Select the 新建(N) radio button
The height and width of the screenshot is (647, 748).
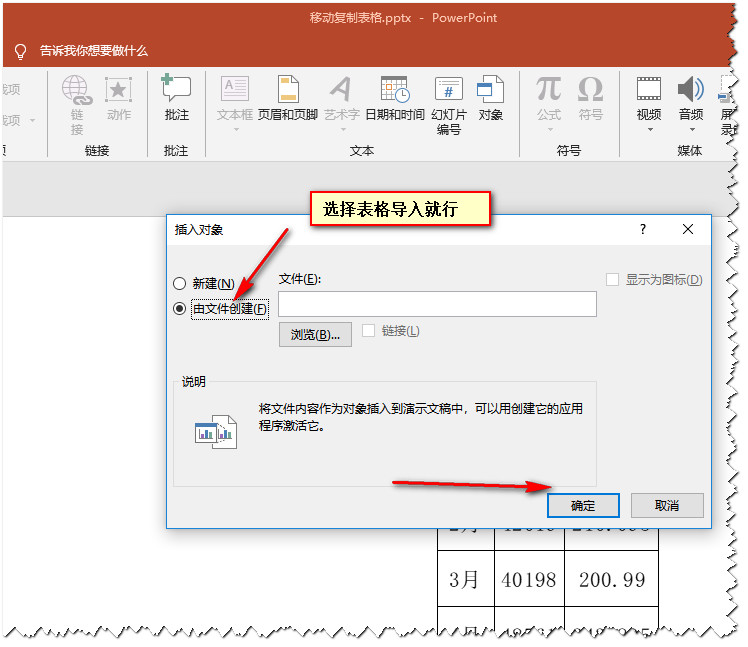tap(179, 284)
